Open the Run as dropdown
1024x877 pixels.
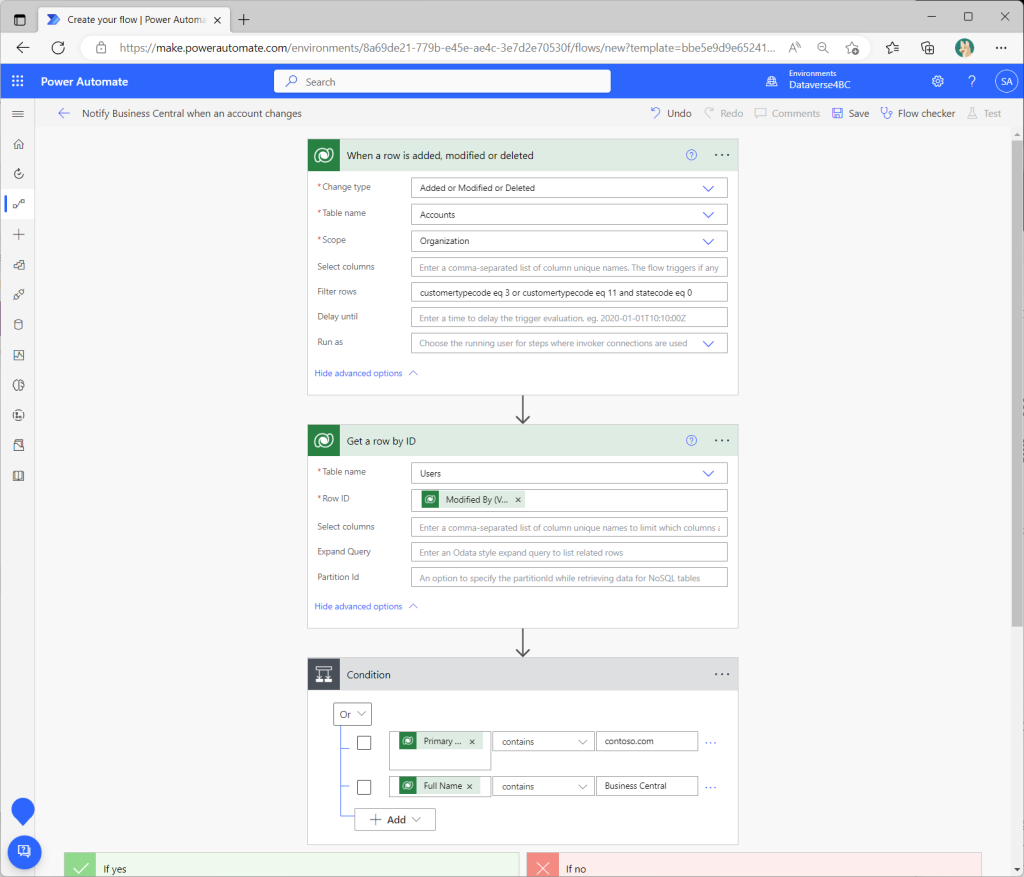[569, 343]
